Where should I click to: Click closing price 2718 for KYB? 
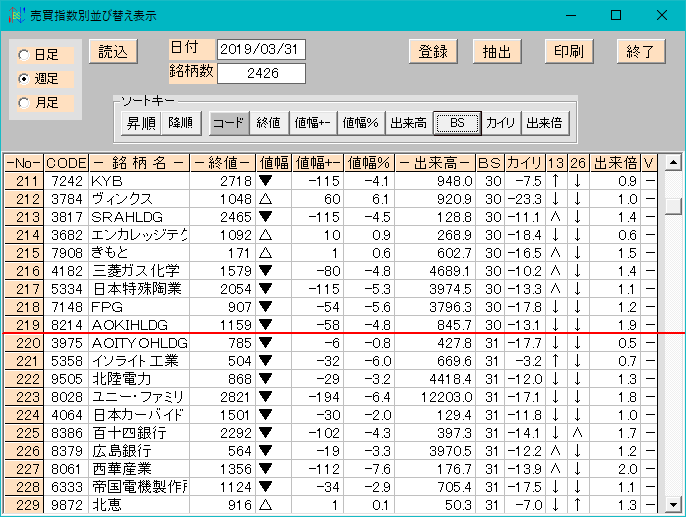tap(236, 181)
